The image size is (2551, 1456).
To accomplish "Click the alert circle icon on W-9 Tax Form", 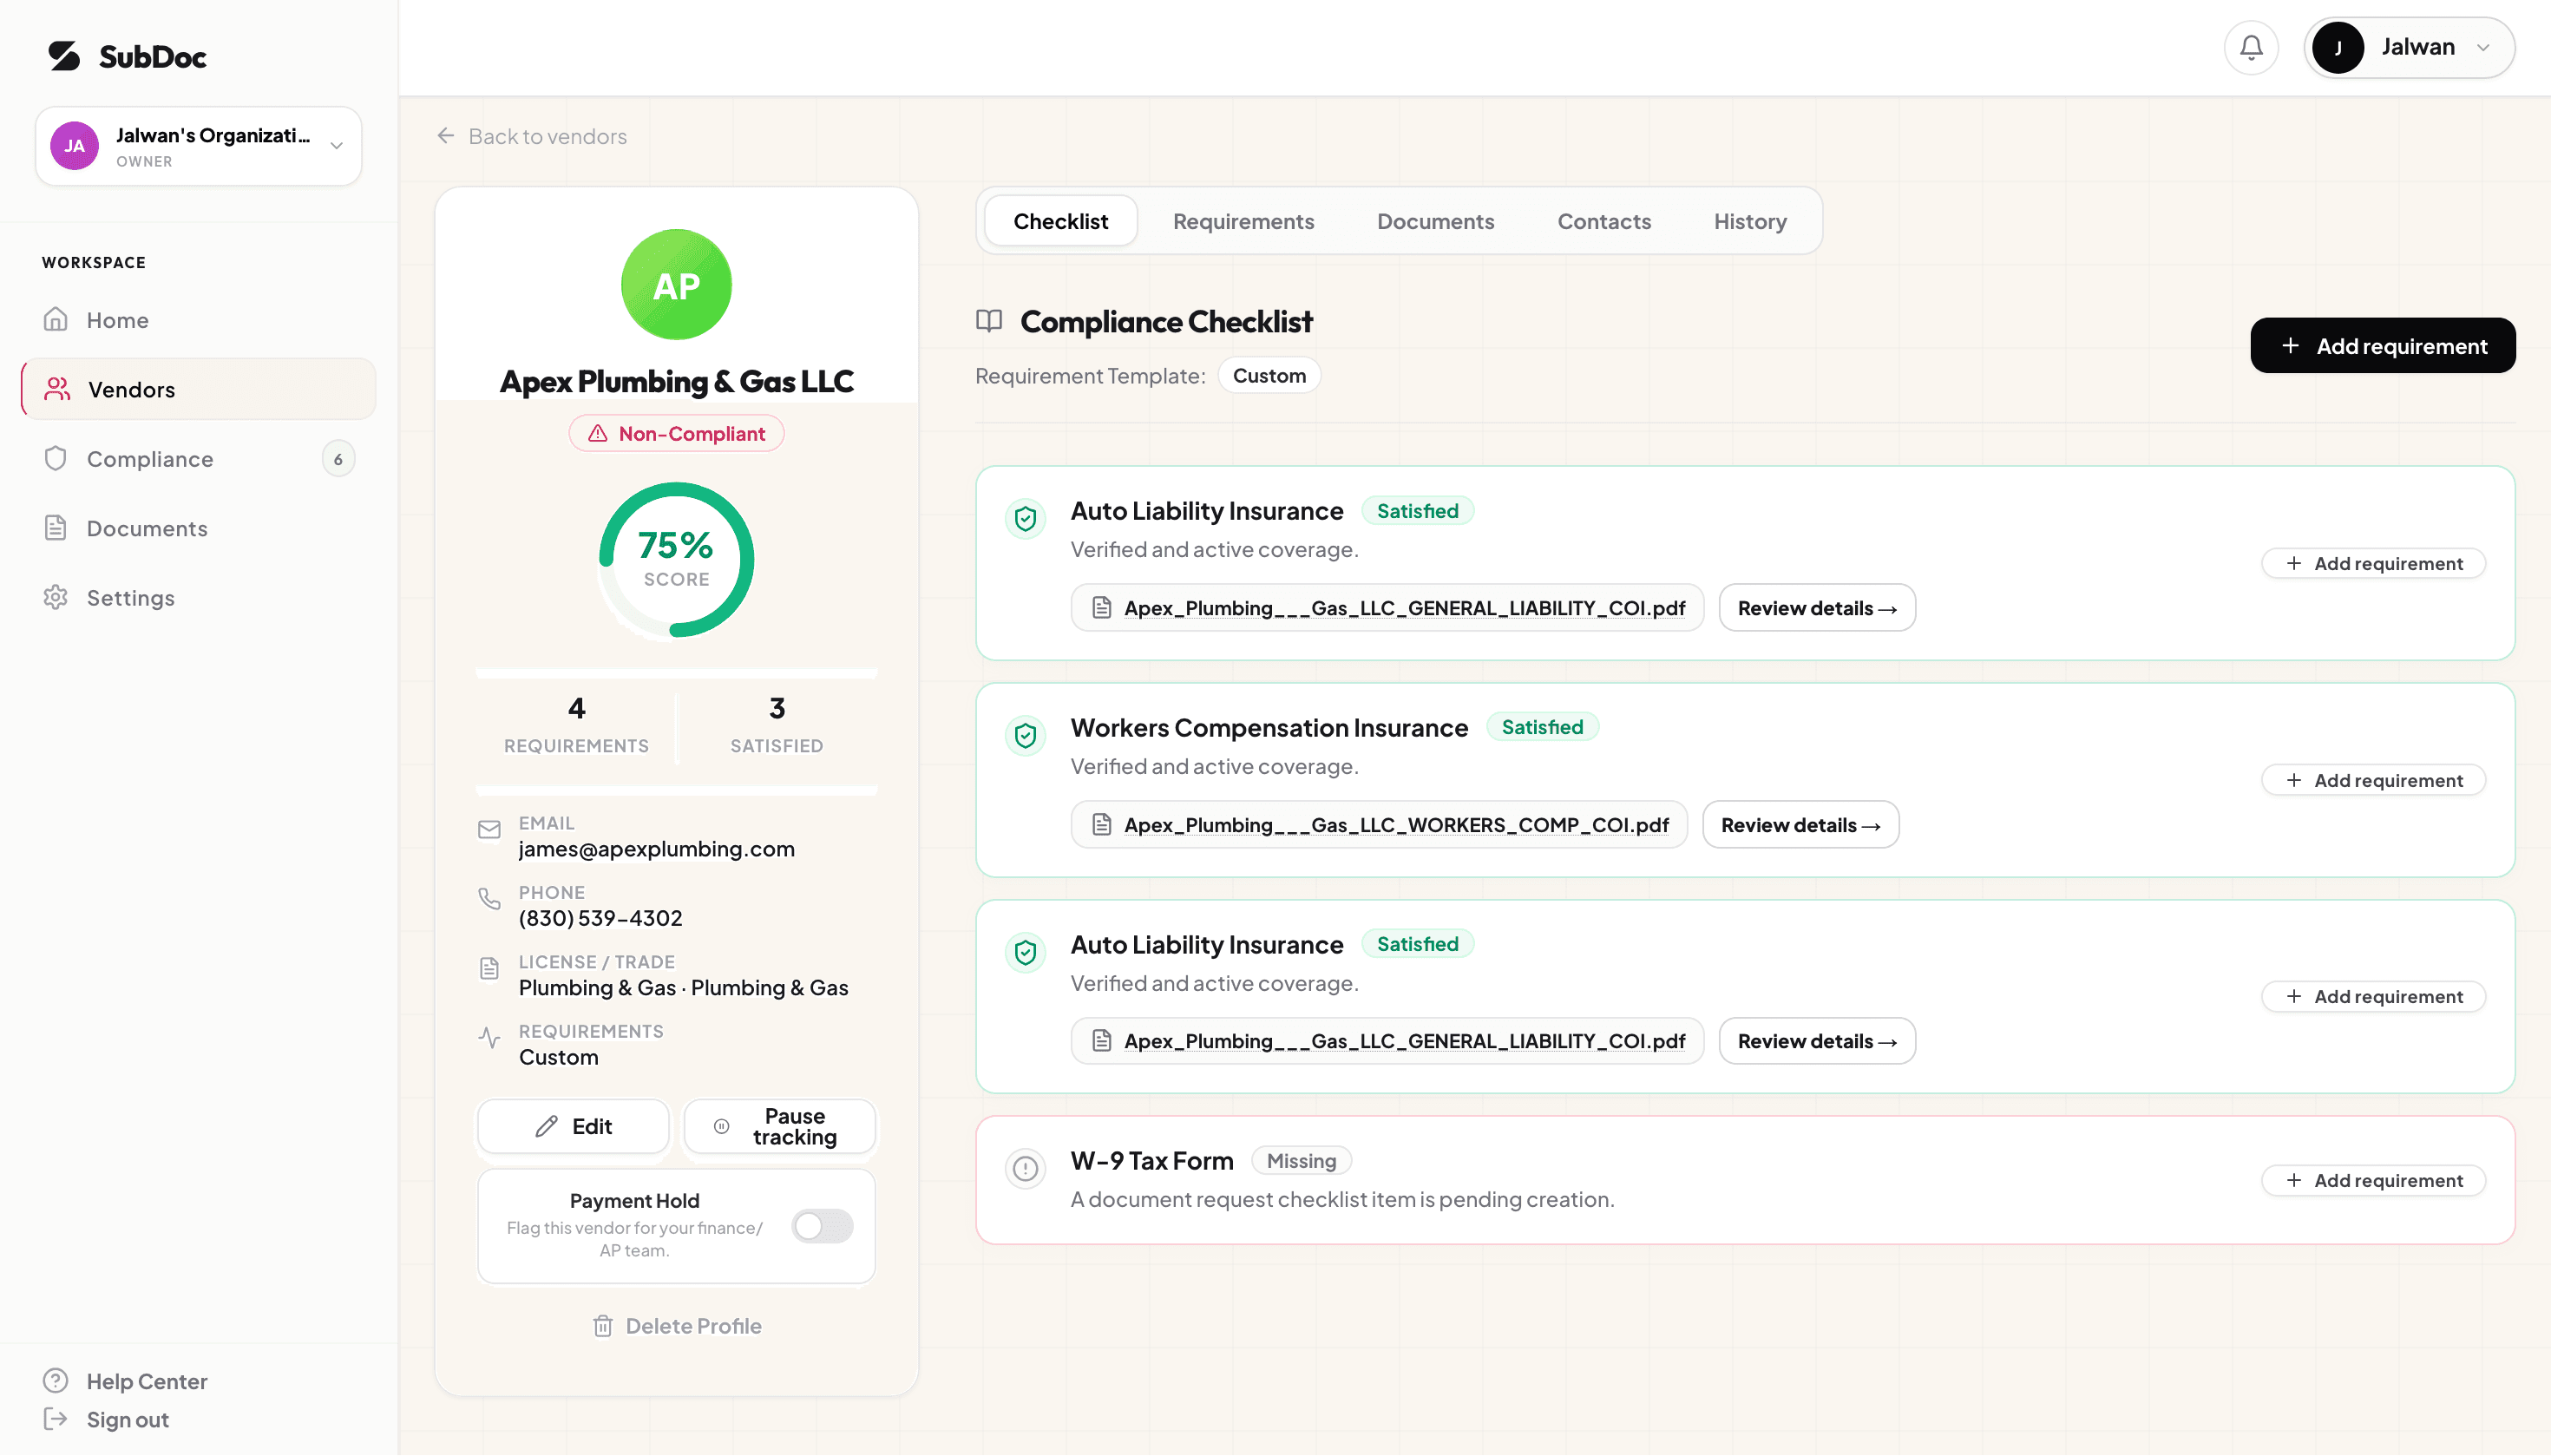I will click(1025, 1168).
